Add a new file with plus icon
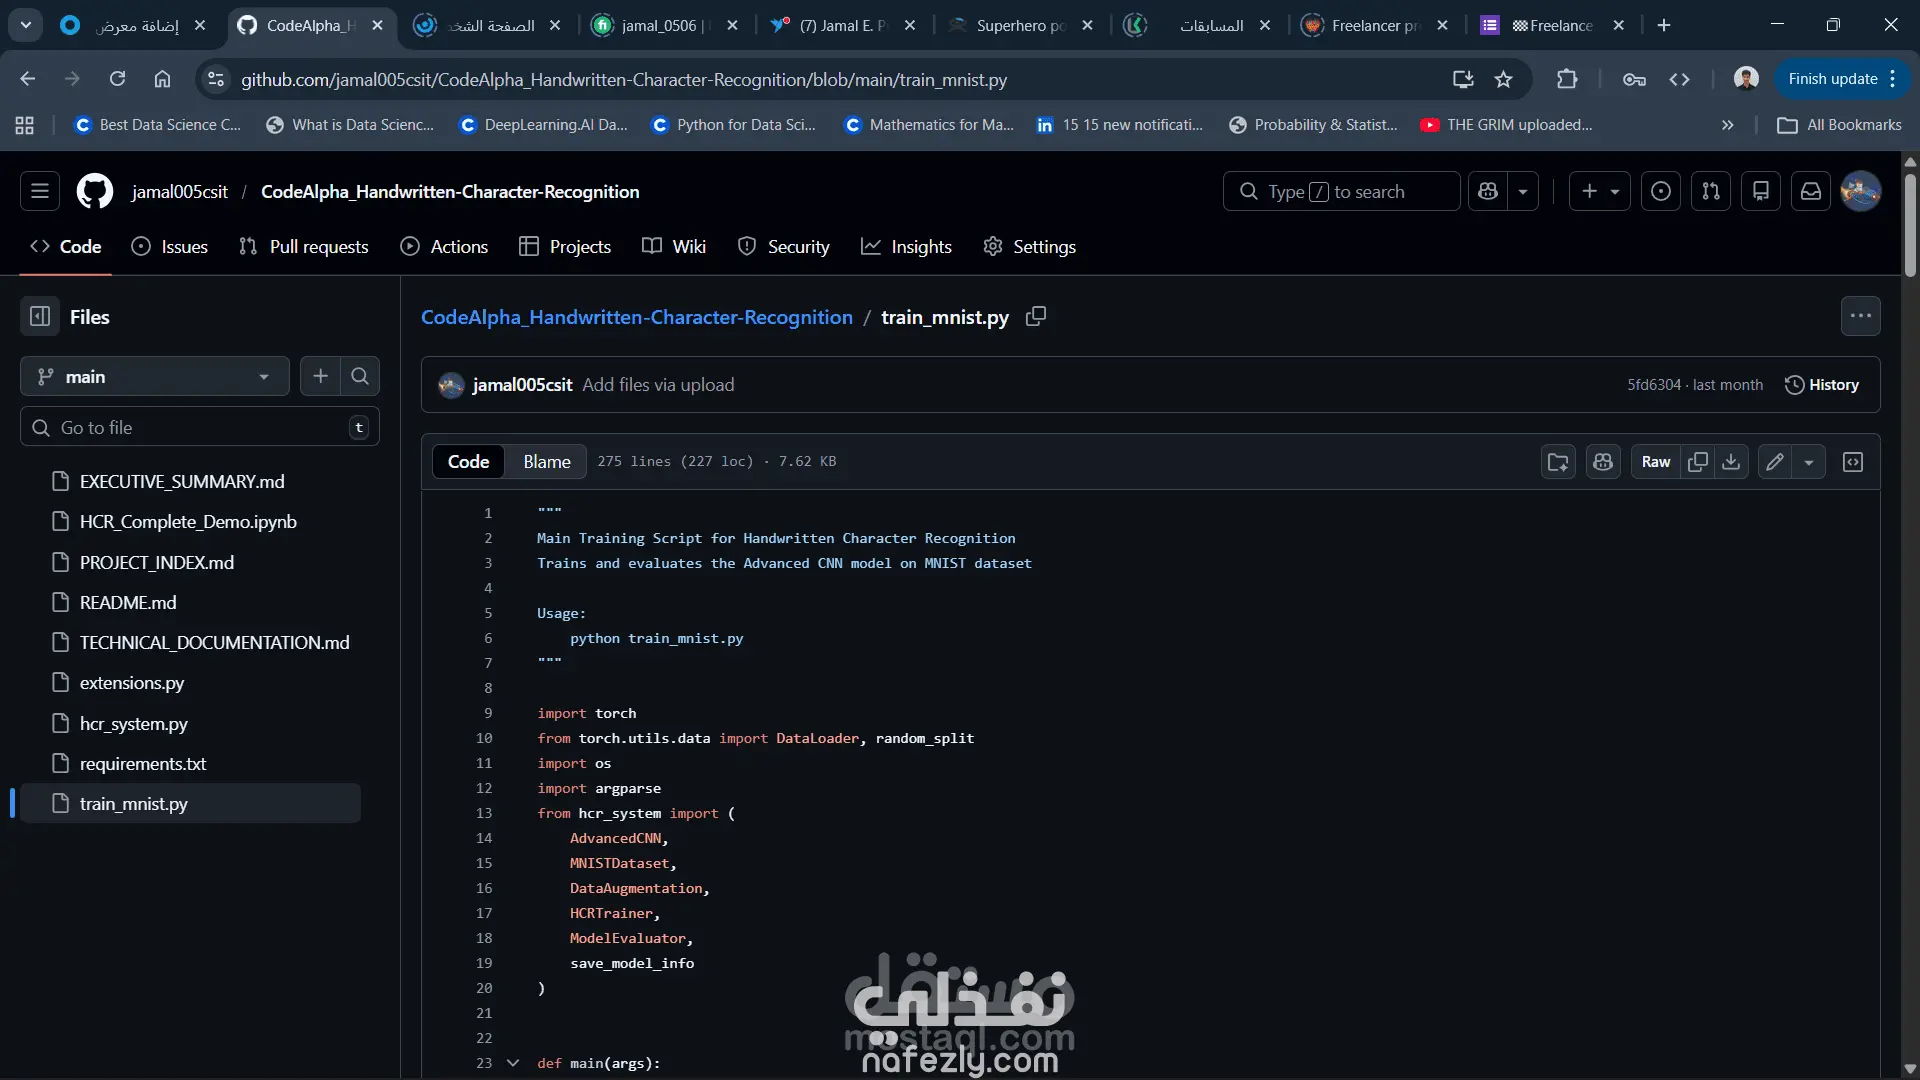Viewport: 1920px width, 1080px height. (320, 377)
